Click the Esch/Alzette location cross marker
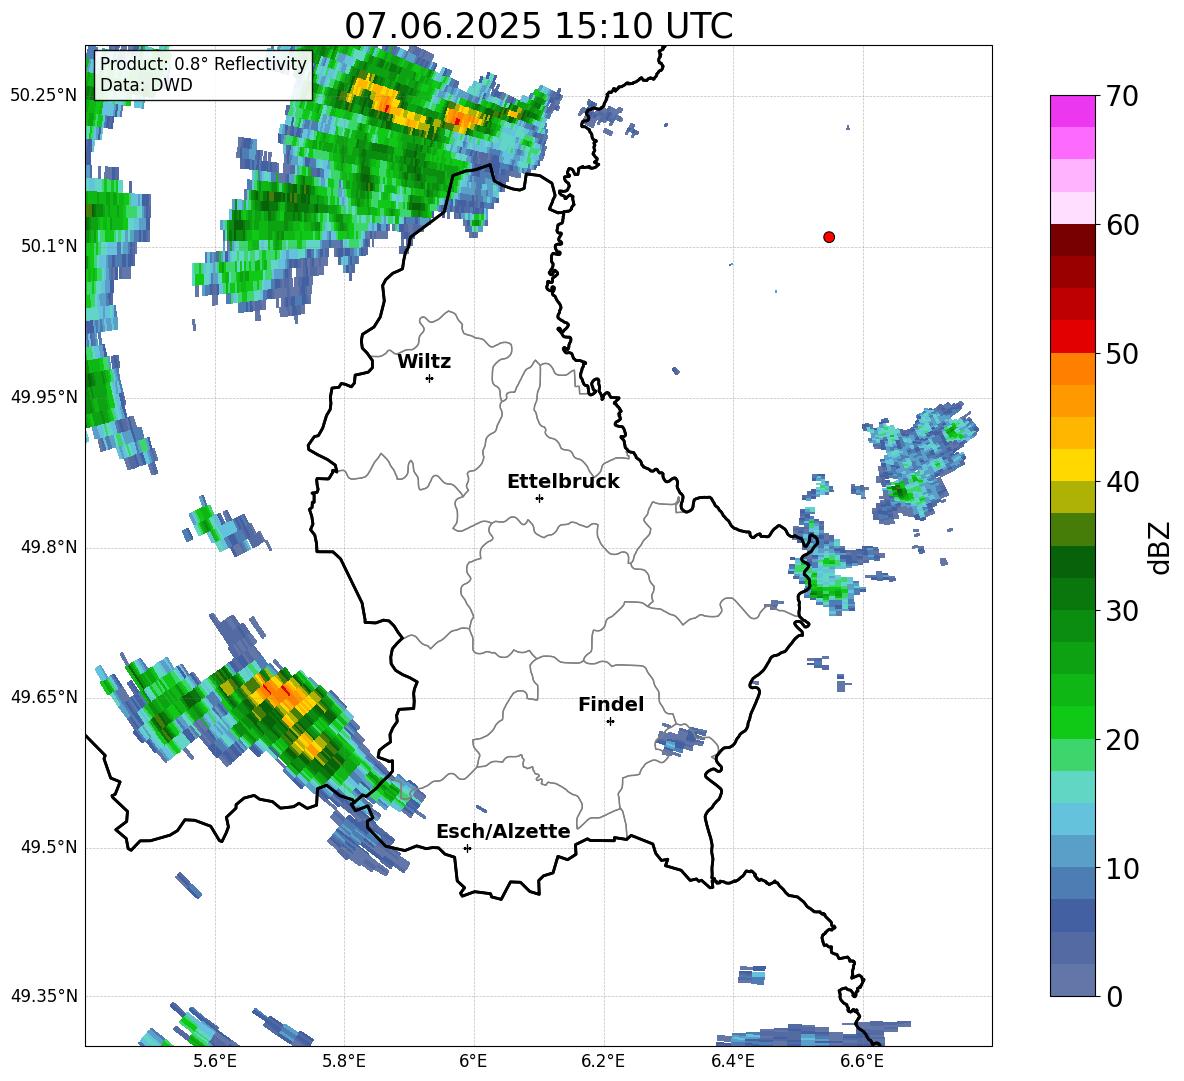This screenshot has width=1184, height=1081. coord(467,848)
